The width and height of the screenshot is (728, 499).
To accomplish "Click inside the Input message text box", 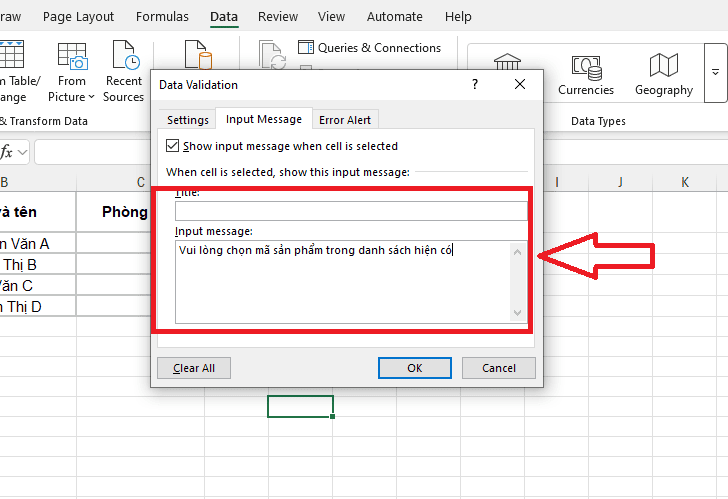I will tap(343, 282).
